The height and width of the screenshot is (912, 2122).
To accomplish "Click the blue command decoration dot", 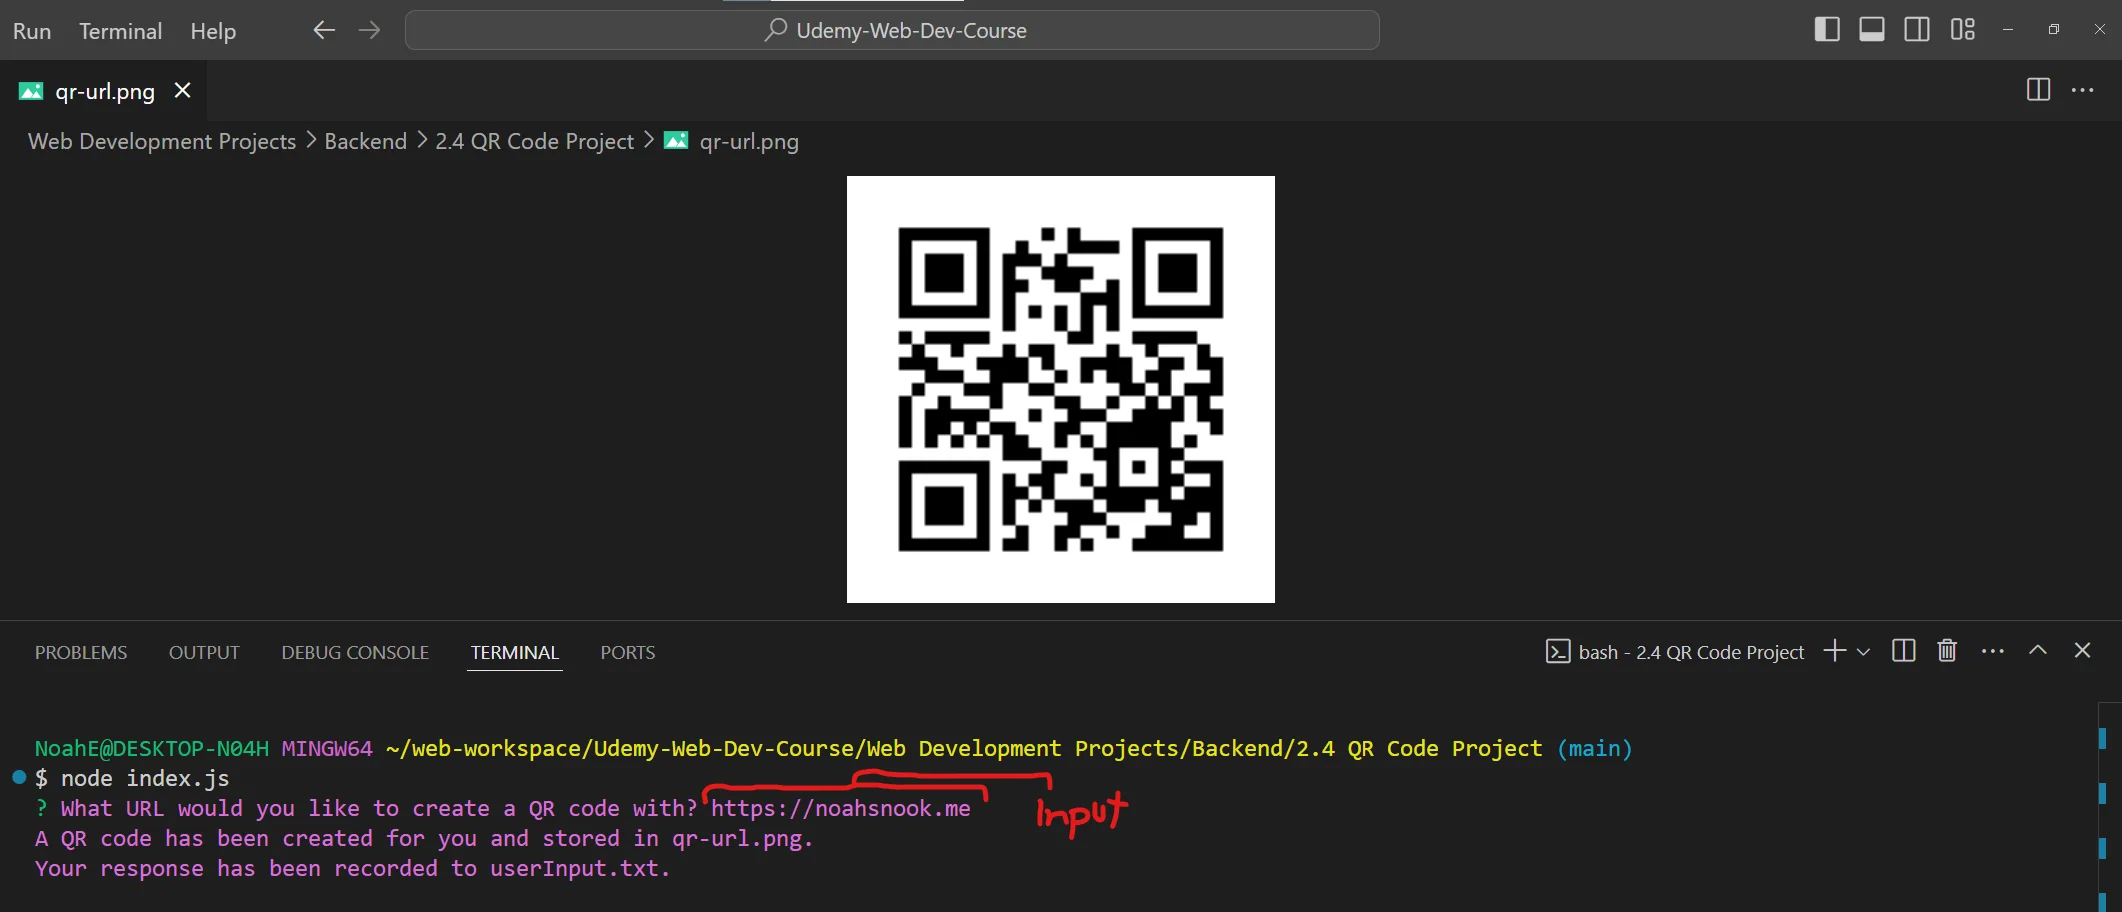I will pyautogui.click(x=19, y=777).
